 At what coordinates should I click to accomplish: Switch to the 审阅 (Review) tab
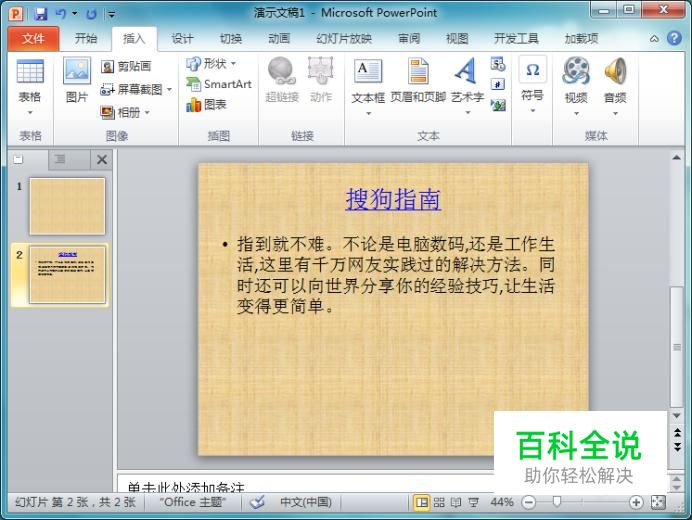(409, 38)
